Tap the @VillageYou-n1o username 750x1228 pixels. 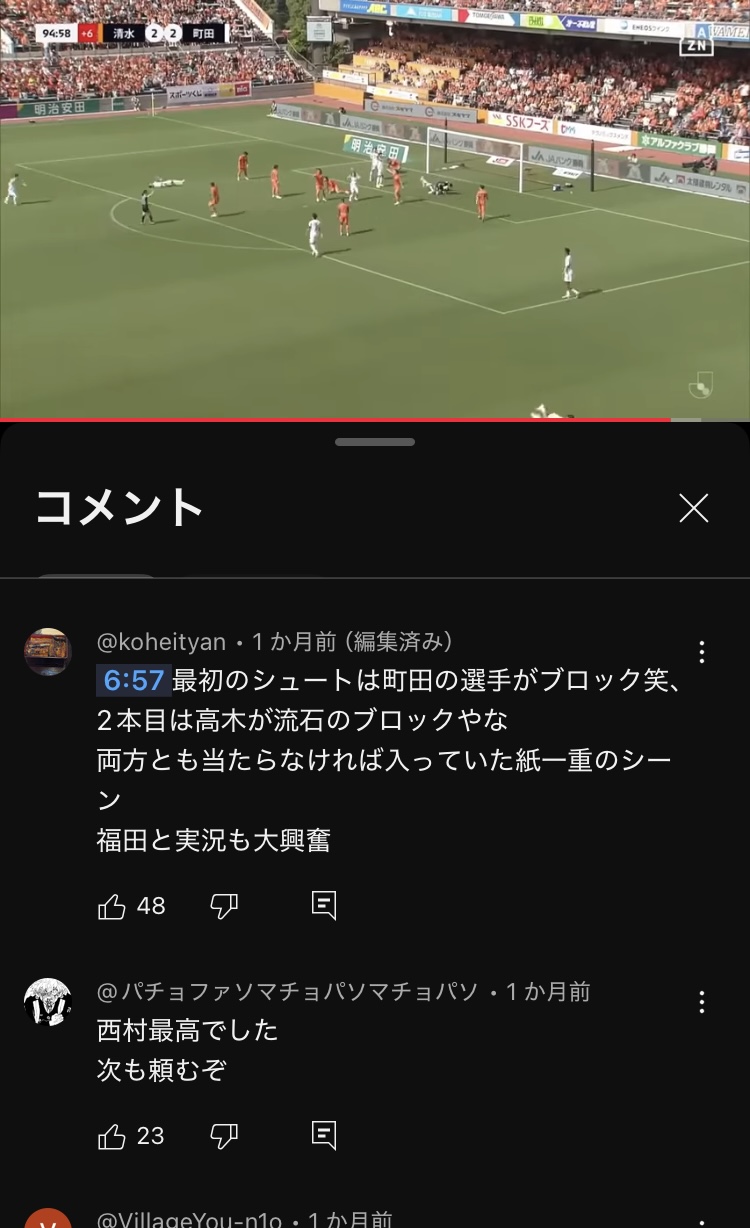coord(189,1220)
